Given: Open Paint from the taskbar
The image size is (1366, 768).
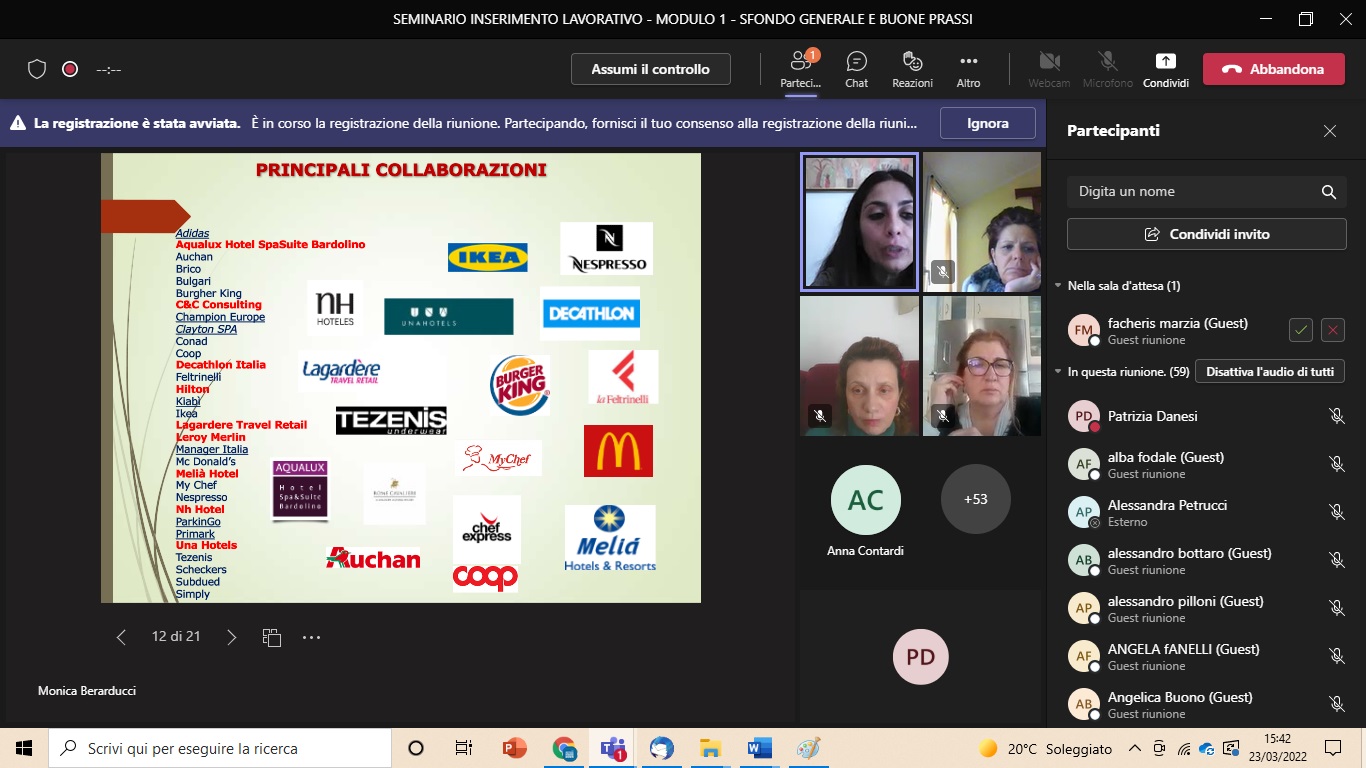Looking at the screenshot, I should [x=808, y=748].
